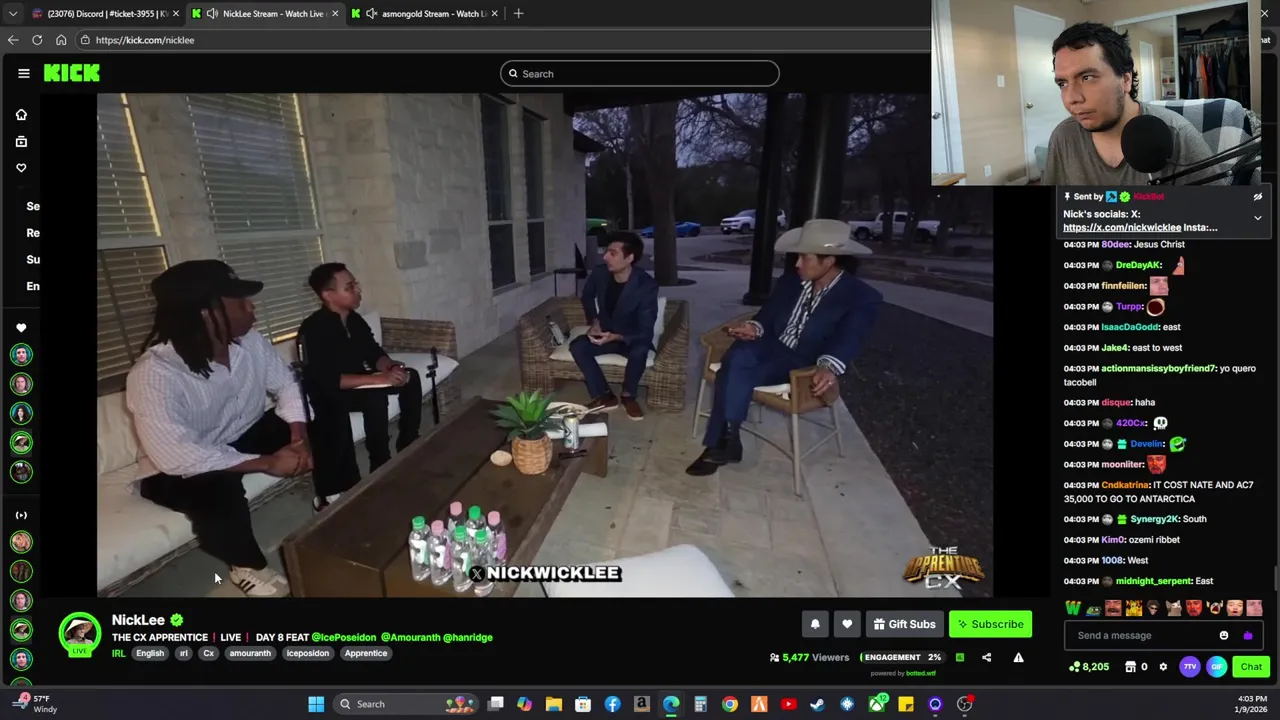Viewport: 1280px width, 720px height.
Task: Open the x.com/nickwicklee link
Action: (1122, 227)
